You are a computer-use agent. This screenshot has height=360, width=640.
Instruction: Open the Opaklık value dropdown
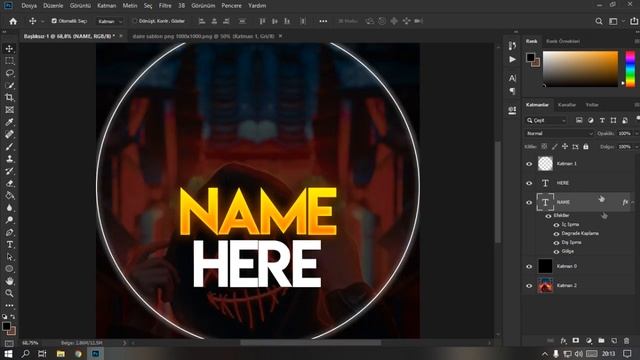(x=636, y=133)
